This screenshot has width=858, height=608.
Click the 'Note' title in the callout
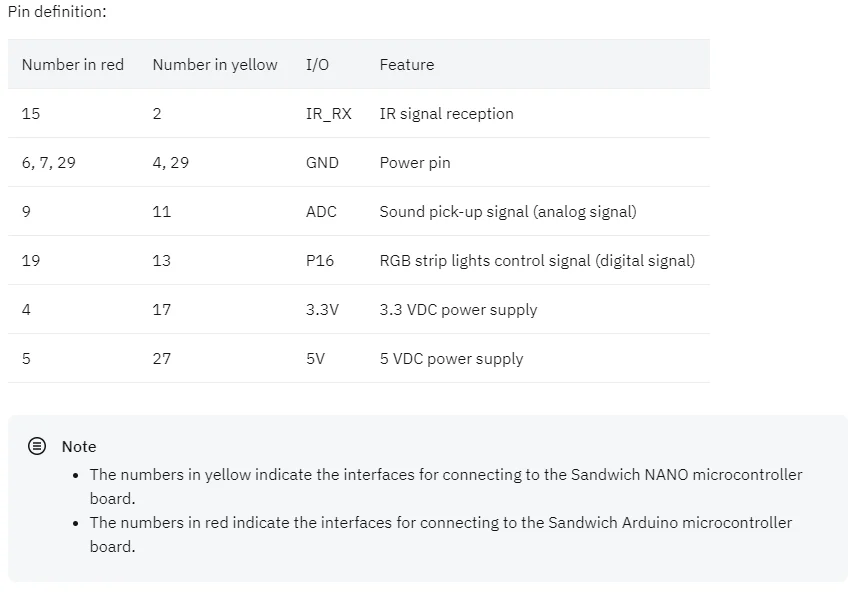[x=79, y=447]
